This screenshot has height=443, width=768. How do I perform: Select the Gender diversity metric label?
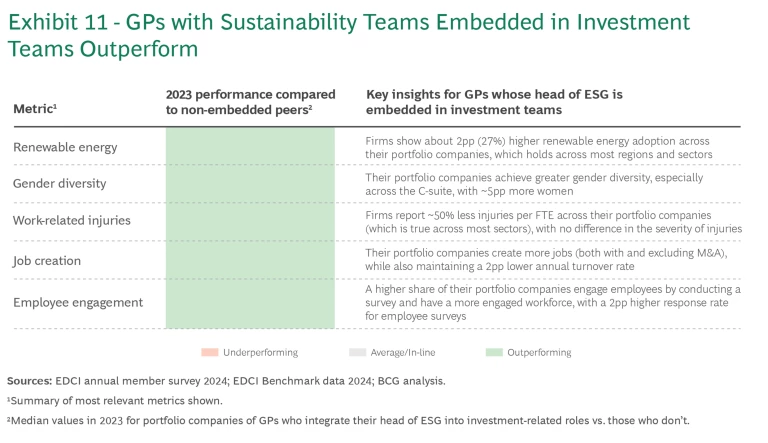pos(64,184)
